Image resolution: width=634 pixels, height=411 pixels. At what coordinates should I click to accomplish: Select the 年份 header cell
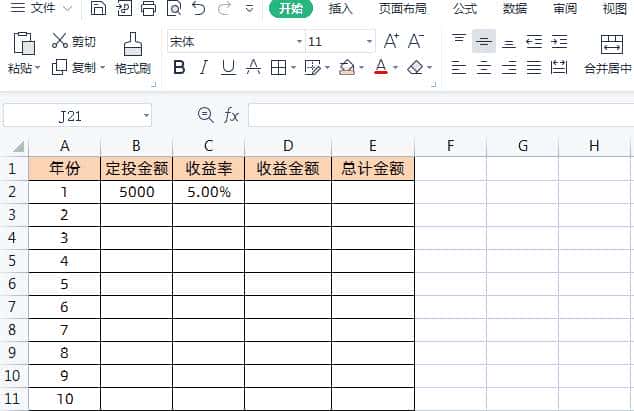[64, 168]
